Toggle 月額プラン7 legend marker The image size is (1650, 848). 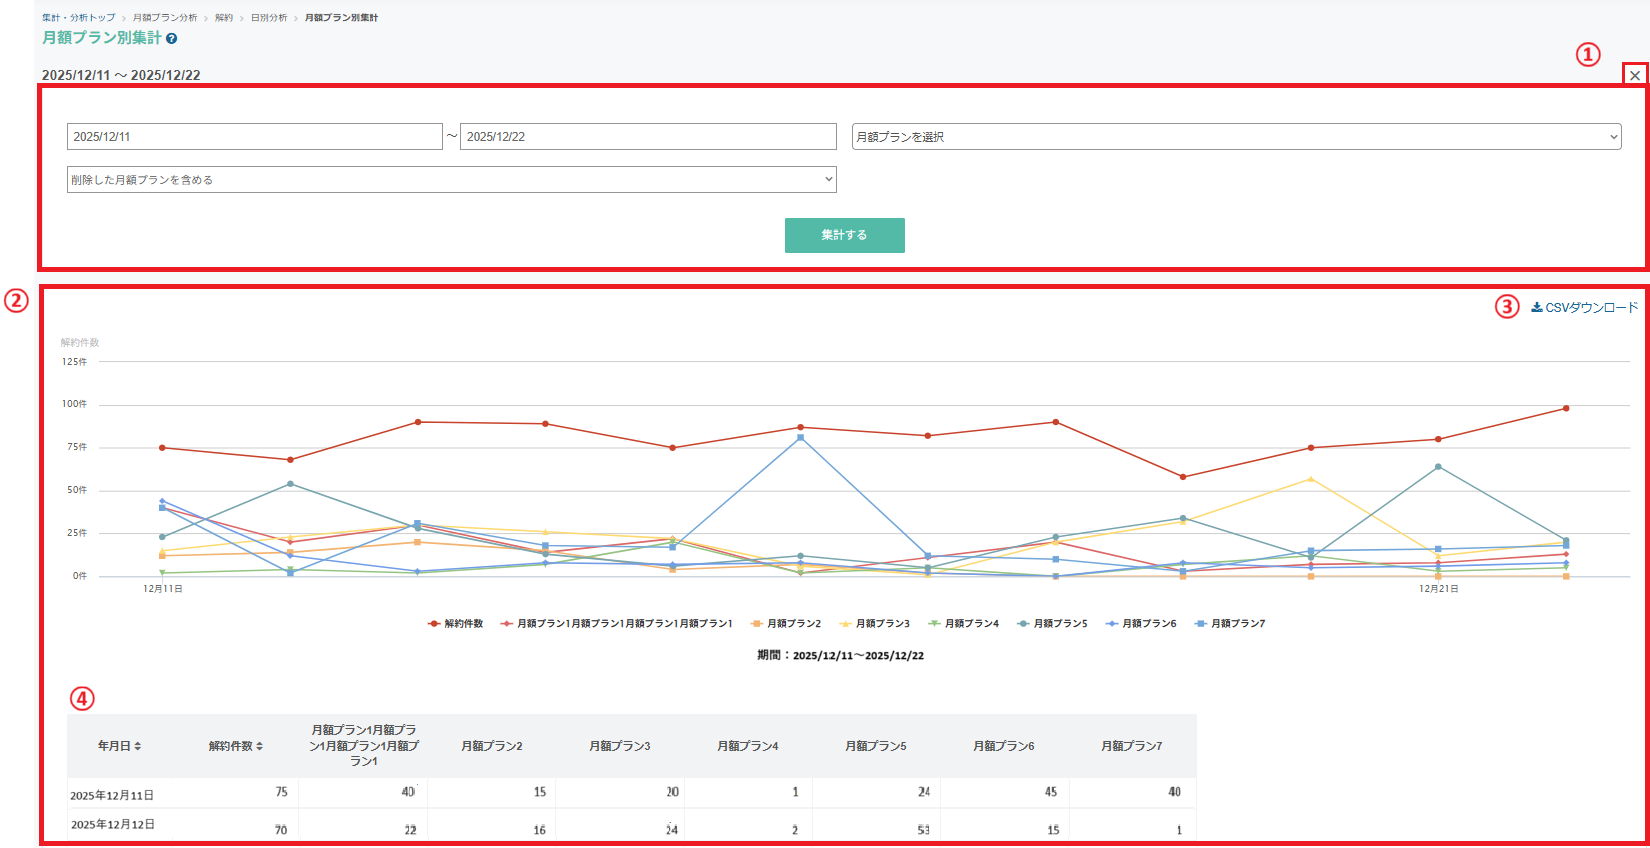point(1200,624)
